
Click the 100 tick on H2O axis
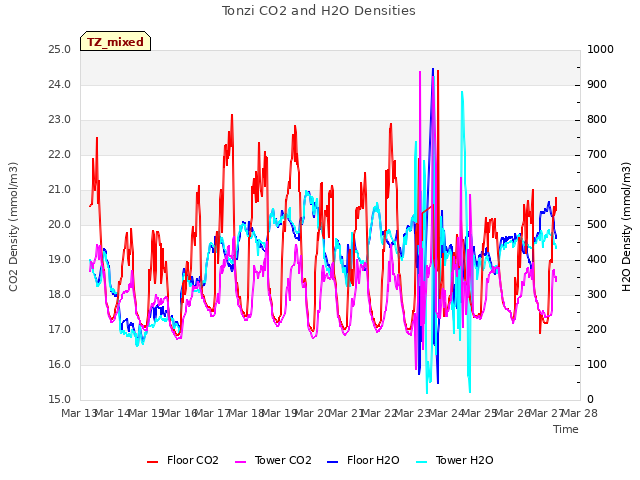pos(597,365)
